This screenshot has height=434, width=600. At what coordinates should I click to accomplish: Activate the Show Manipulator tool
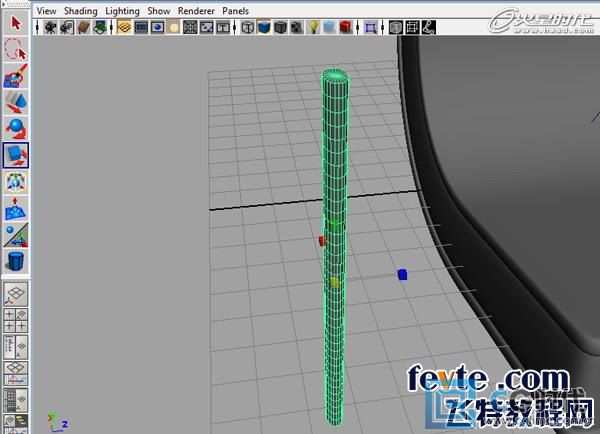pyautogui.click(x=16, y=235)
